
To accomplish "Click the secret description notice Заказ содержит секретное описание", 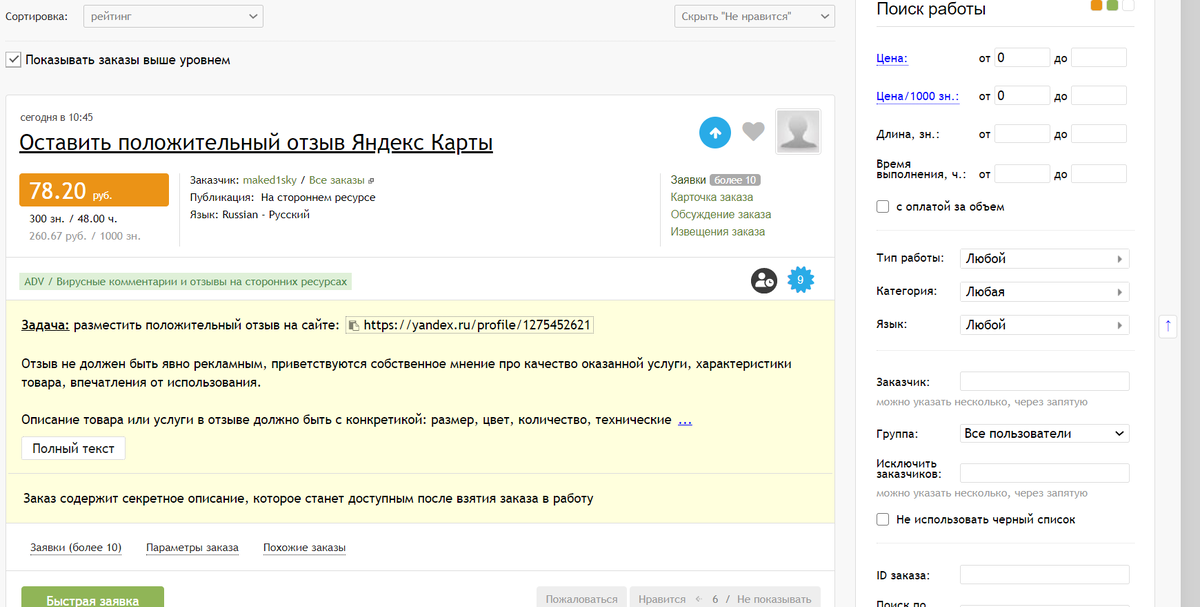I will coord(307,498).
